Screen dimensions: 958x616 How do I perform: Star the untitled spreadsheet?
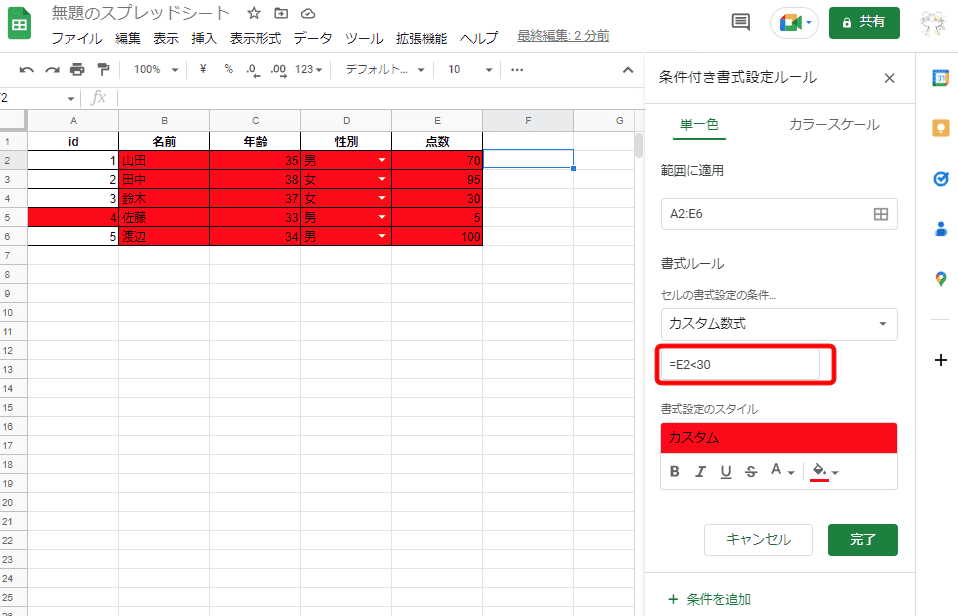click(x=254, y=14)
